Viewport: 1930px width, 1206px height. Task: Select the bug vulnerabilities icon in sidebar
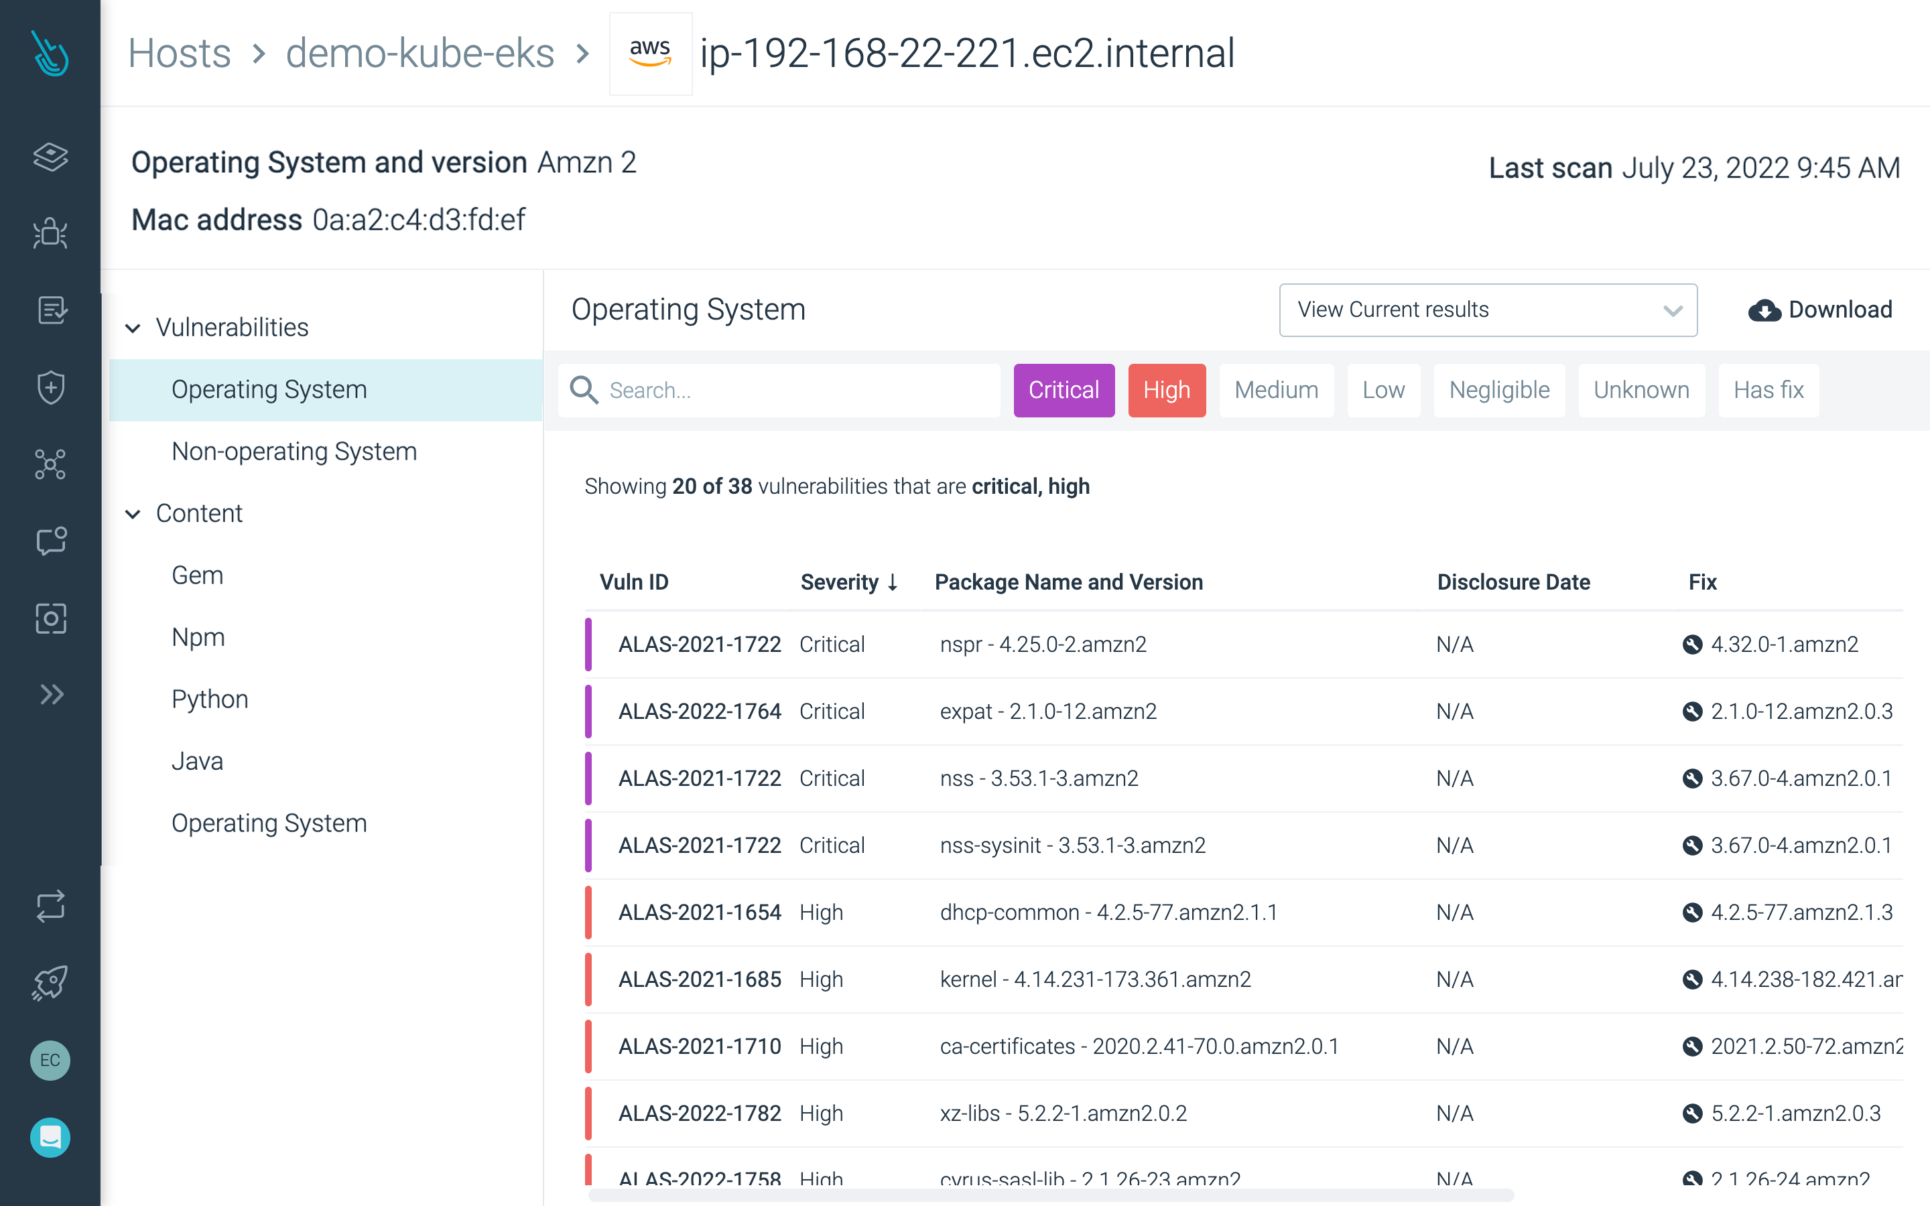(50, 233)
